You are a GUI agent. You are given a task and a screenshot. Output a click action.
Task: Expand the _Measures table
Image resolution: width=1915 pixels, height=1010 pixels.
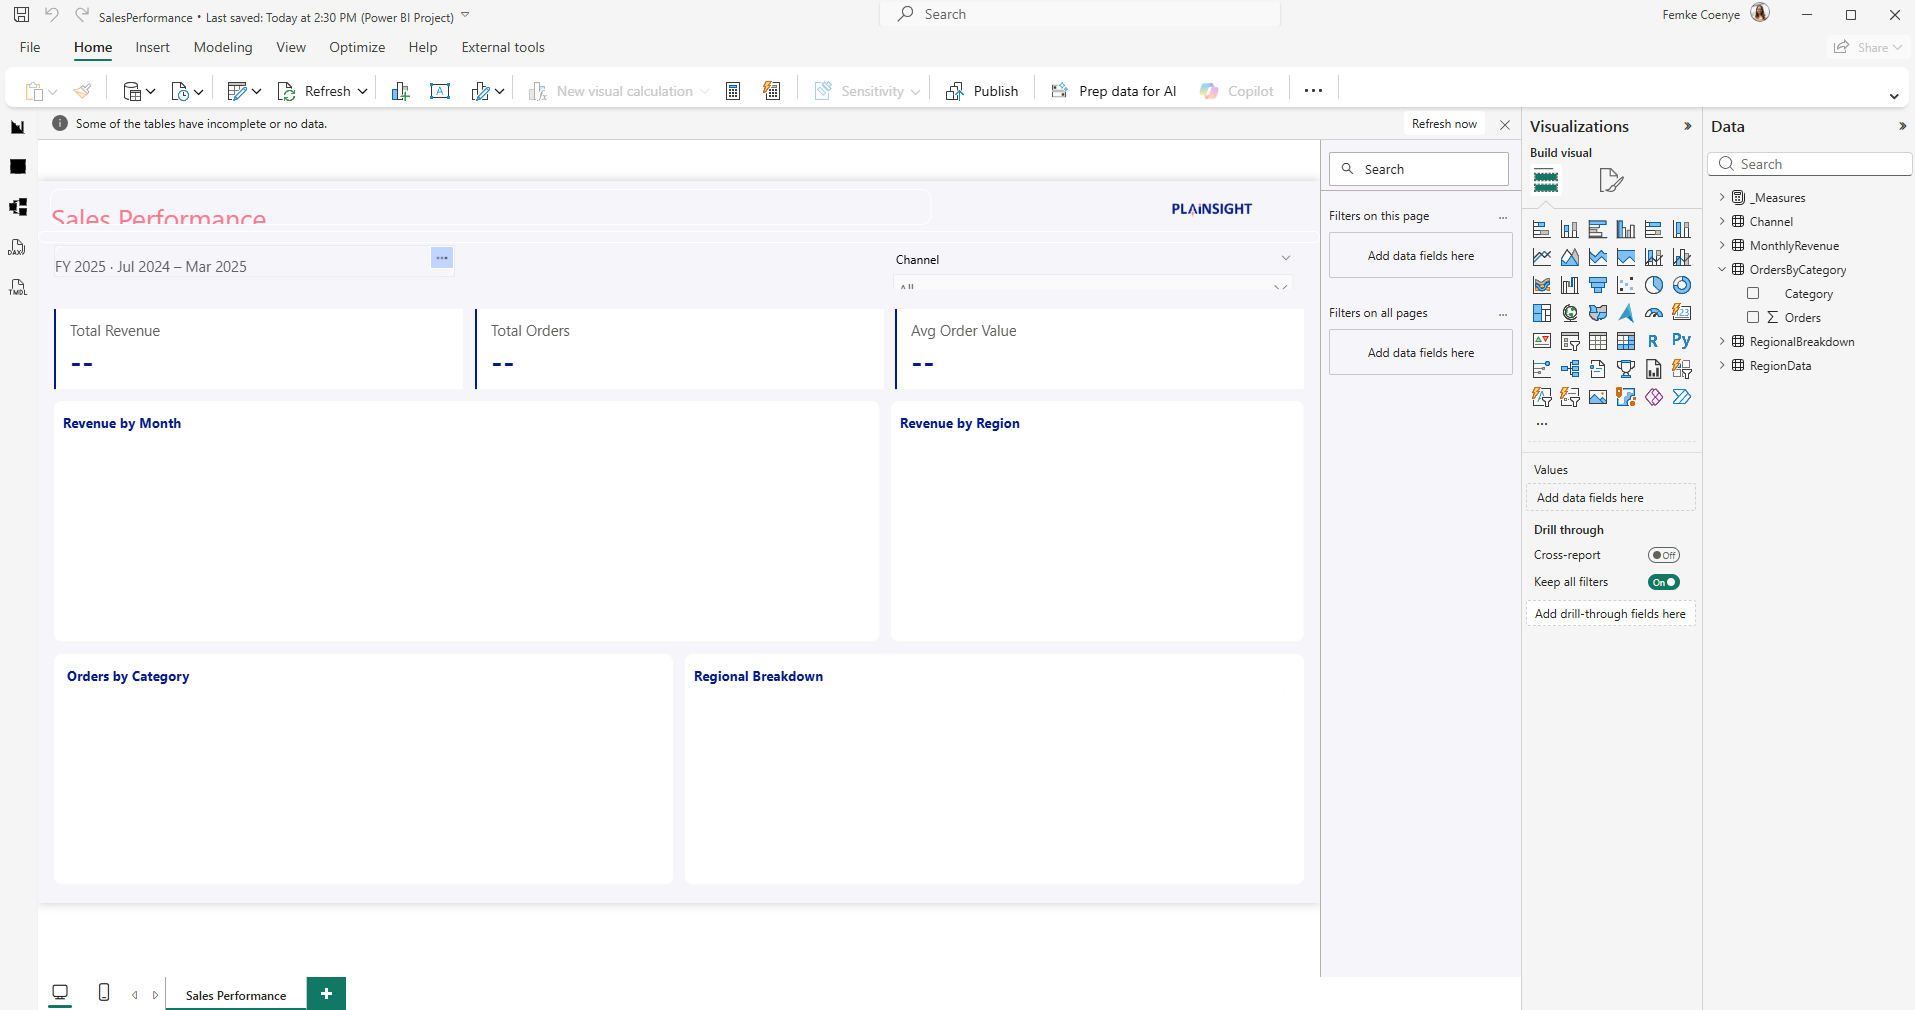1722,197
